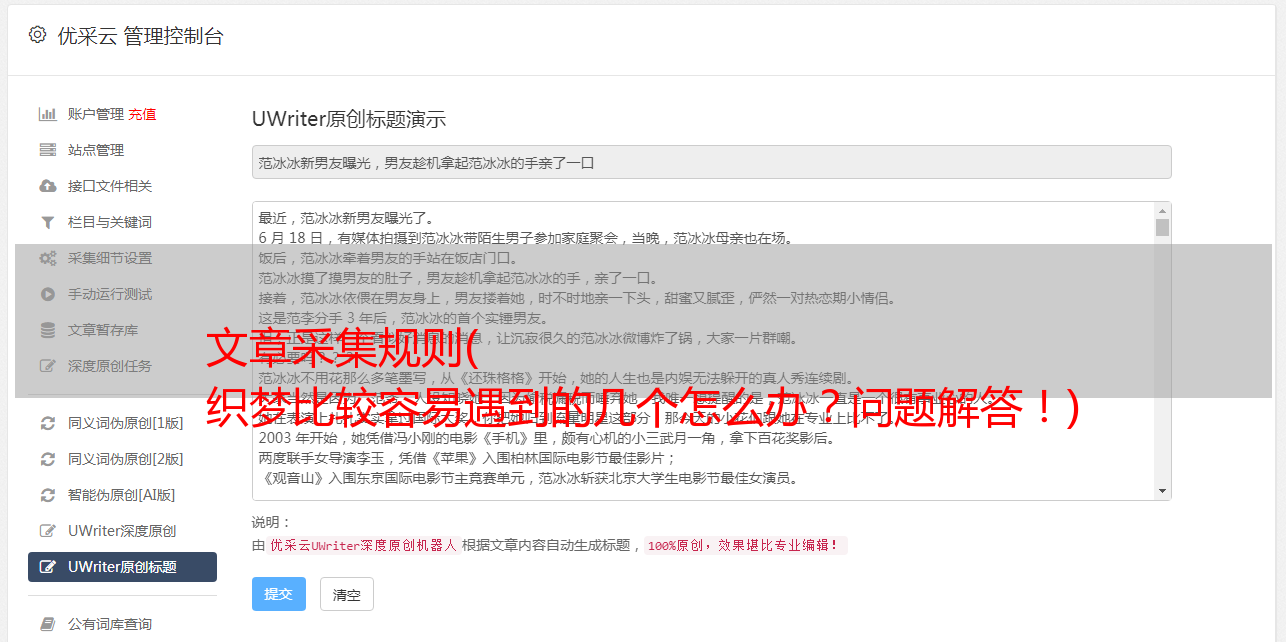
Task: Click the line beginning 6 月 18 日
Action: [x=525, y=238]
